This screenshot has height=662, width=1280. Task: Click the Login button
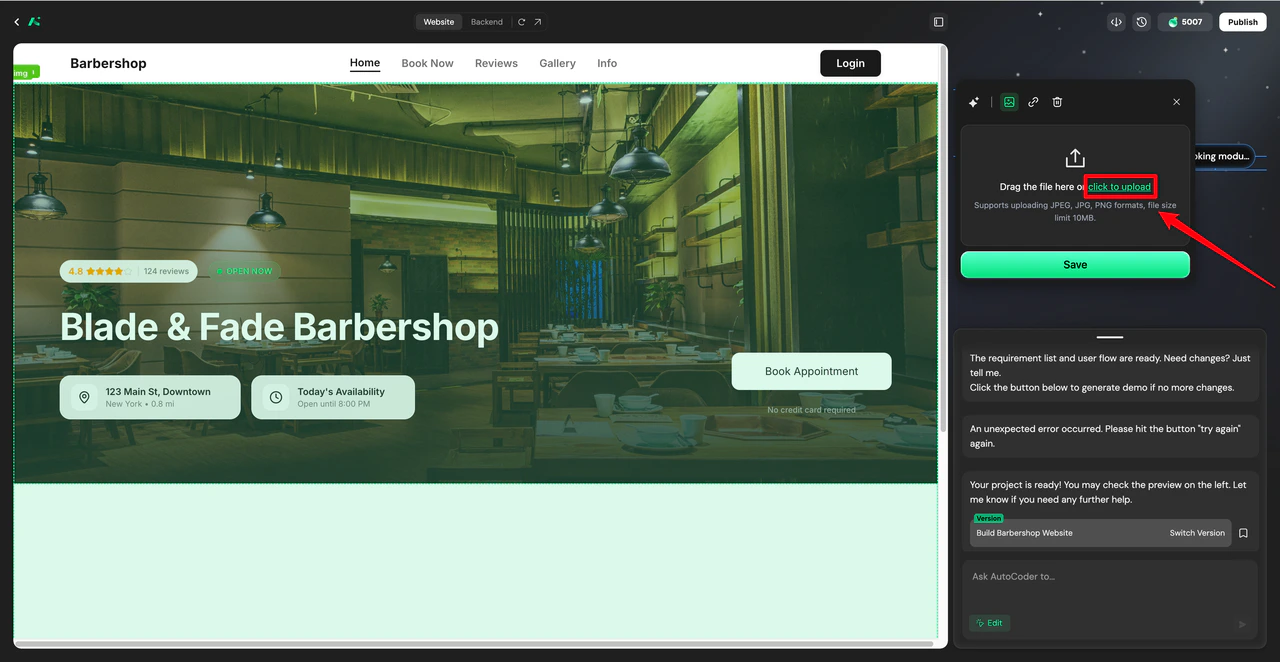click(850, 63)
